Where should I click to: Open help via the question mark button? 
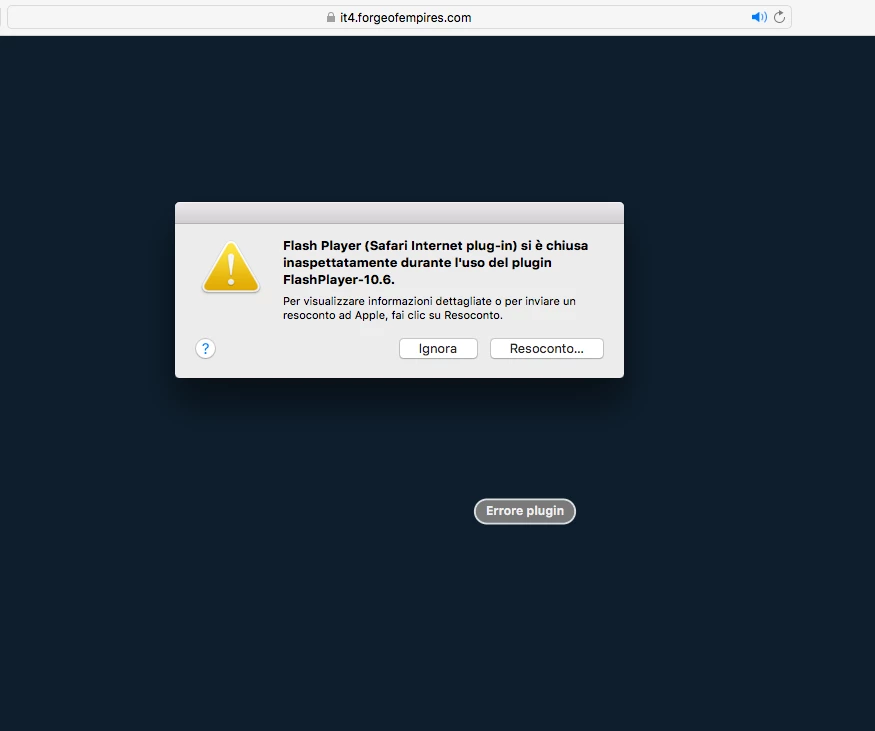click(x=205, y=349)
